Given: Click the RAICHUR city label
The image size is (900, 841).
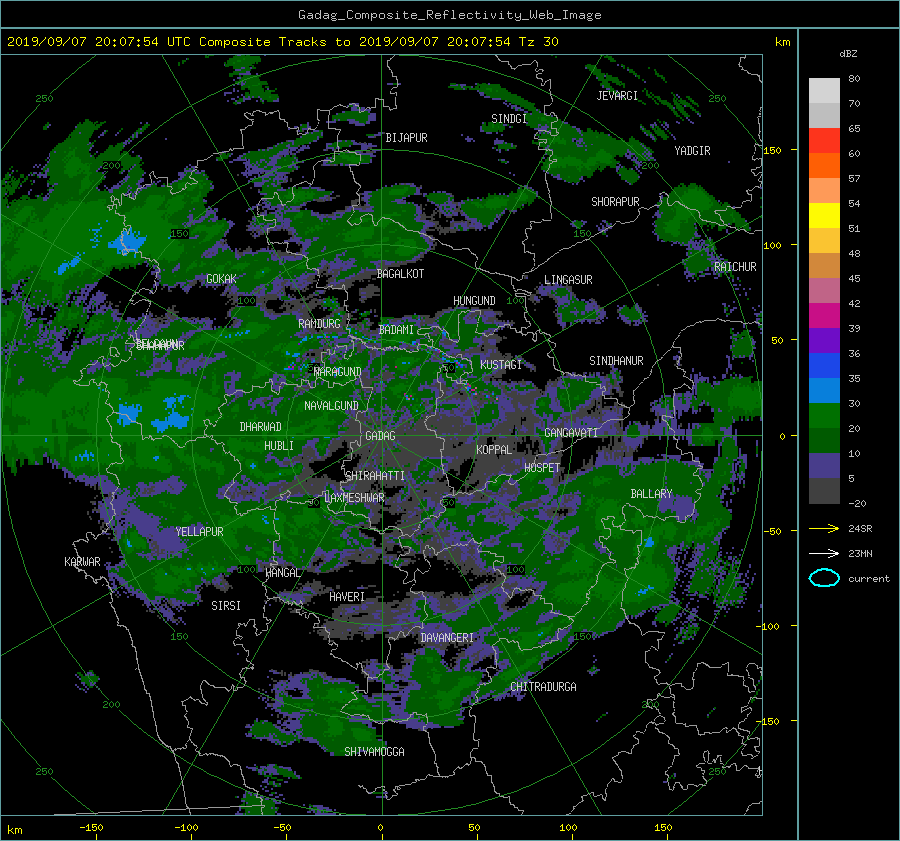Looking at the screenshot, I should (x=735, y=267).
